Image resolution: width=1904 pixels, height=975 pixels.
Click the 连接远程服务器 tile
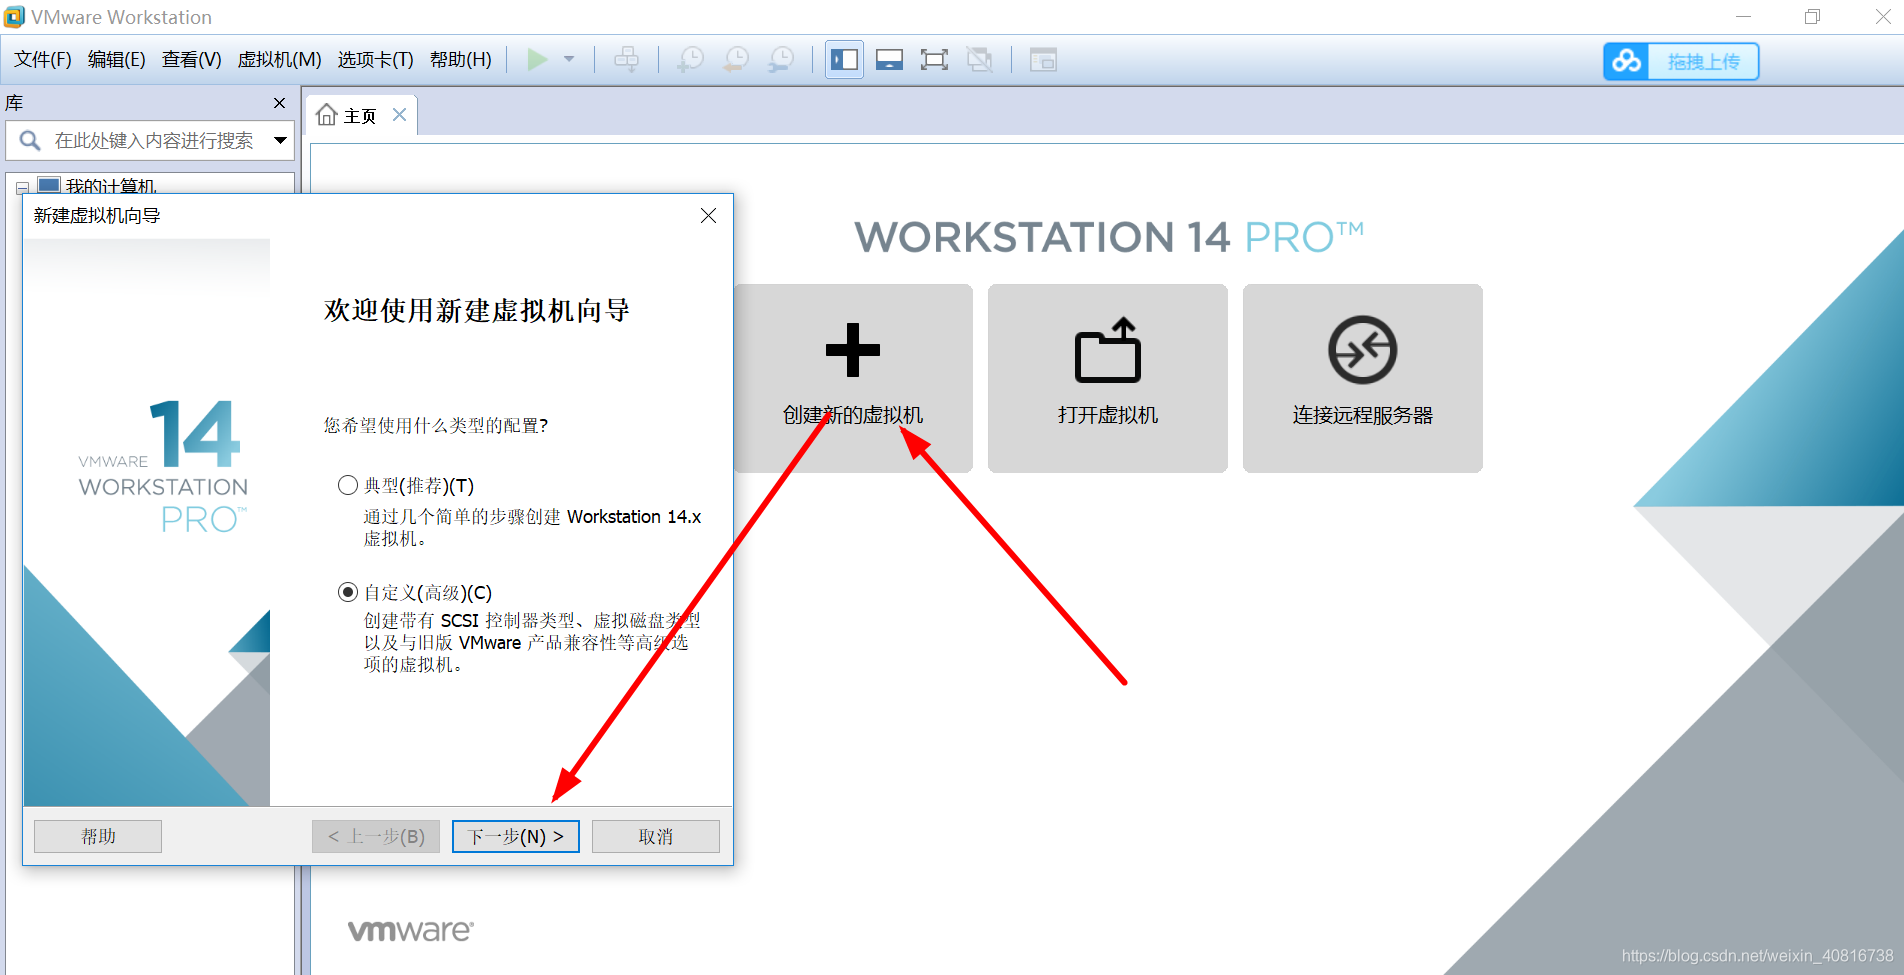(1363, 378)
